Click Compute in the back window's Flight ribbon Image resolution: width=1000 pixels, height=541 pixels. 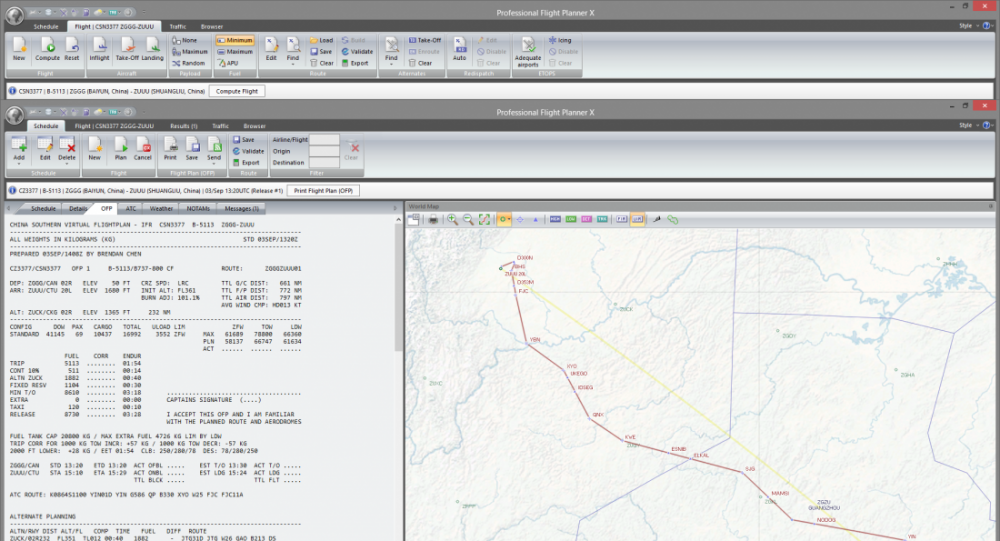[48, 49]
